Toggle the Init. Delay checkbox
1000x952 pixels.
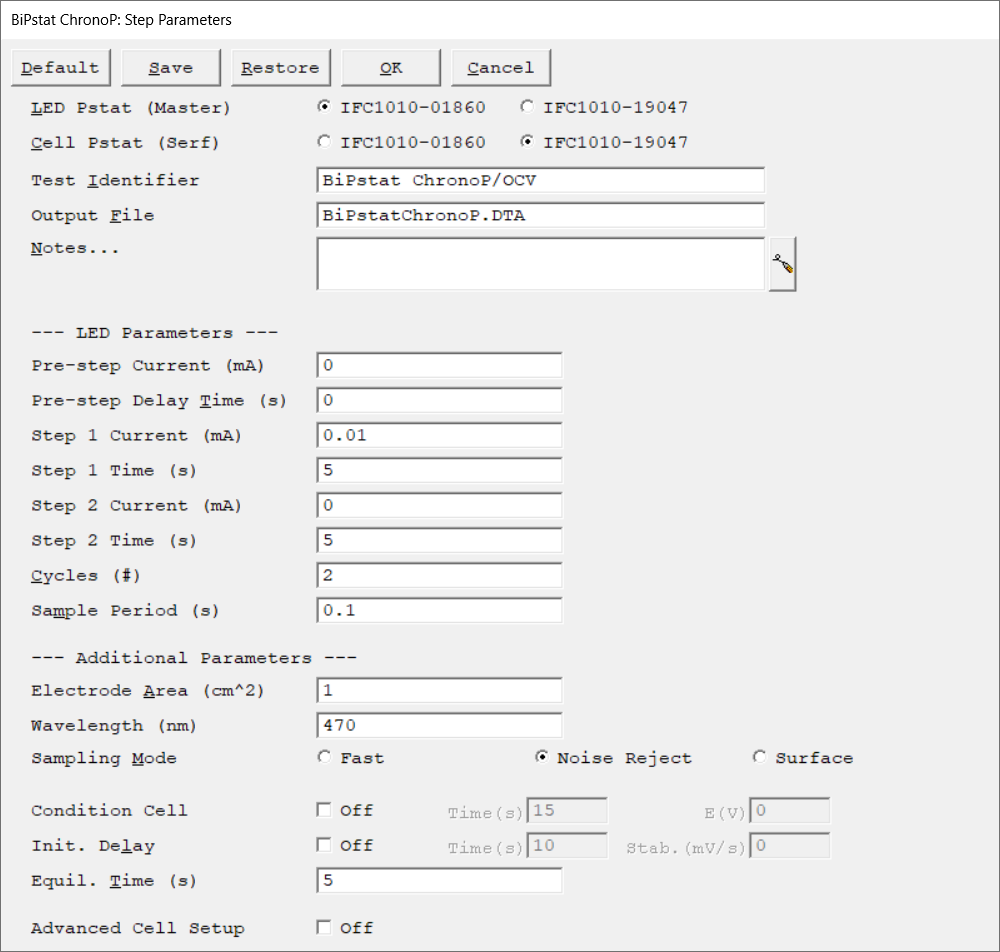324,845
